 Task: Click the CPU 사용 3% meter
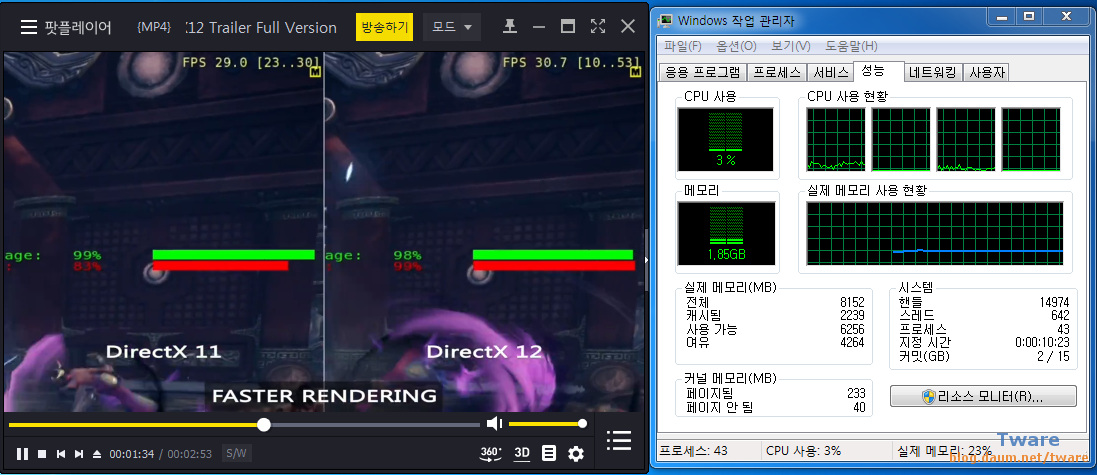tap(726, 139)
